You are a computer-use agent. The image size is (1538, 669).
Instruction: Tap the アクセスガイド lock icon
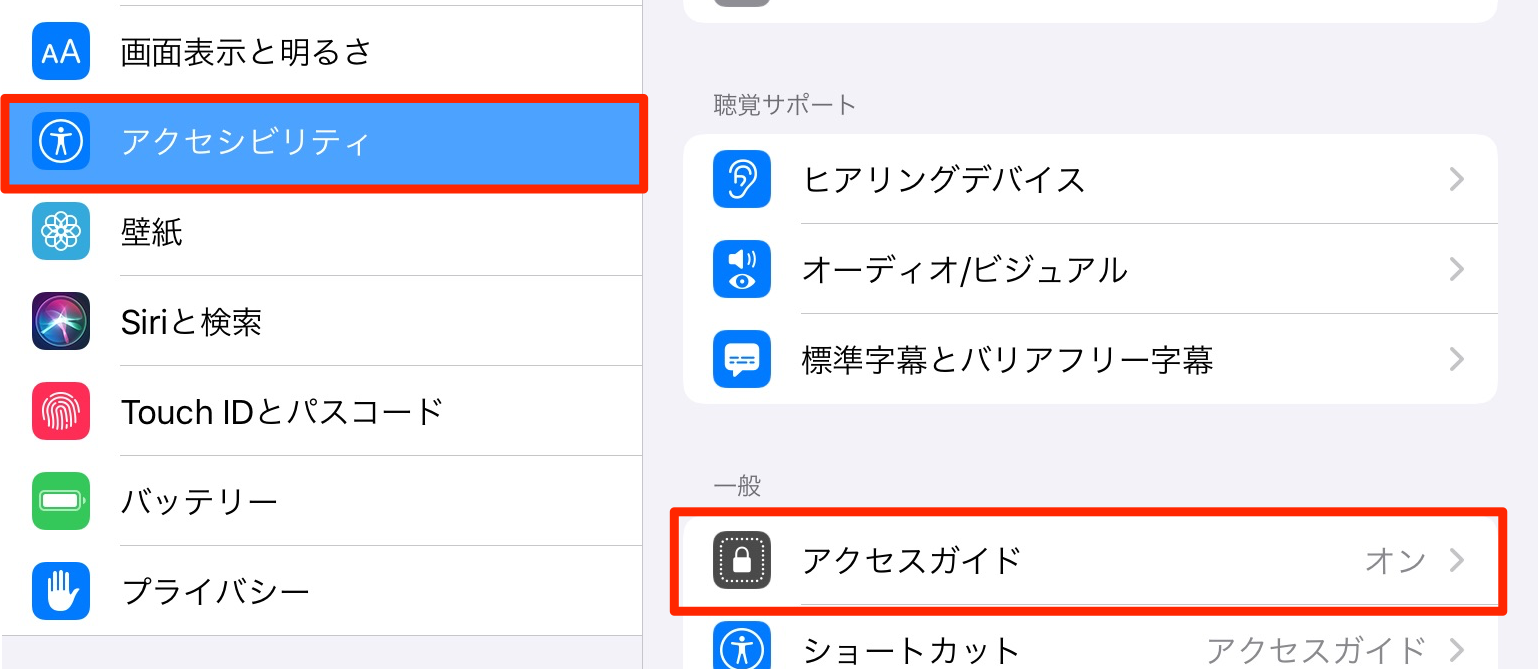742,560
